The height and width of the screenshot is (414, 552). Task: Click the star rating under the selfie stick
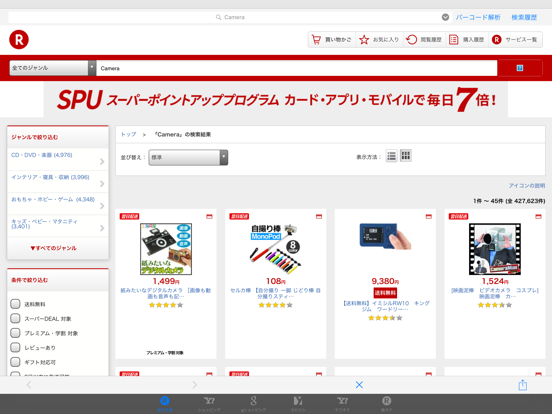(275, 305)
